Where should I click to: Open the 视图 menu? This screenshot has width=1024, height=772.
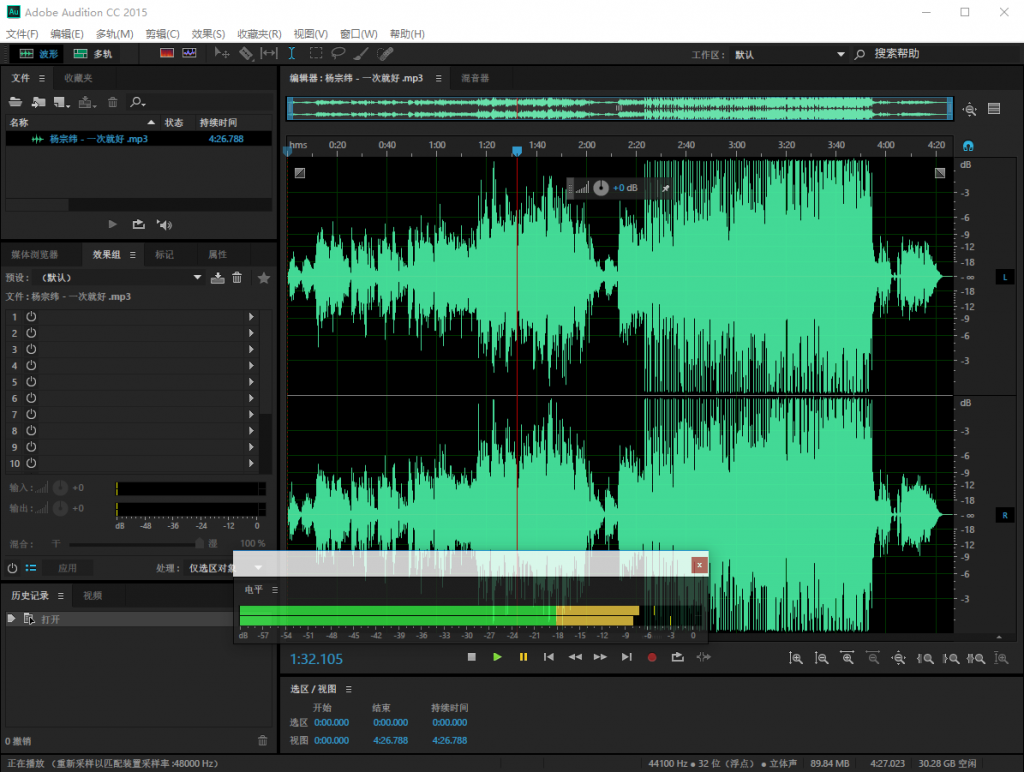310,34
